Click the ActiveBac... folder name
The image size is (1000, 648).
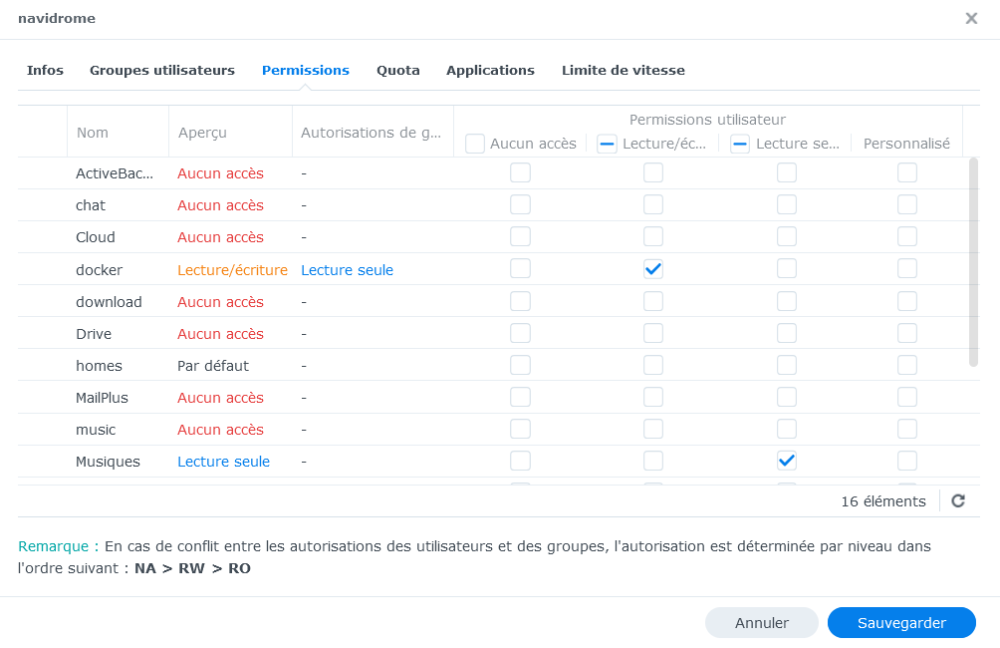pyautogui.click(x=115, y=173)
